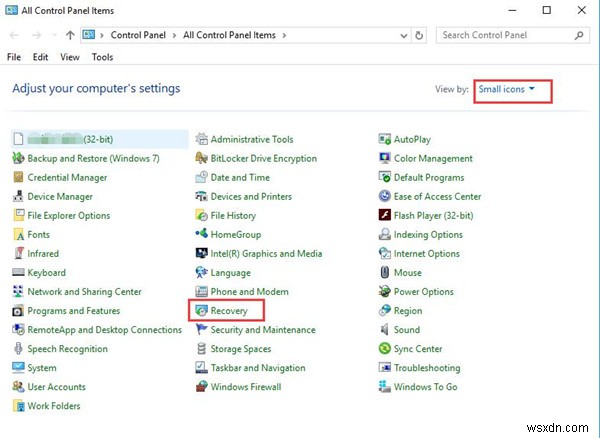The height and width of the screenshot is (438, 600).
Task: Click the Flash Player (32-bit) icon
Action: (x=385, y=215)
